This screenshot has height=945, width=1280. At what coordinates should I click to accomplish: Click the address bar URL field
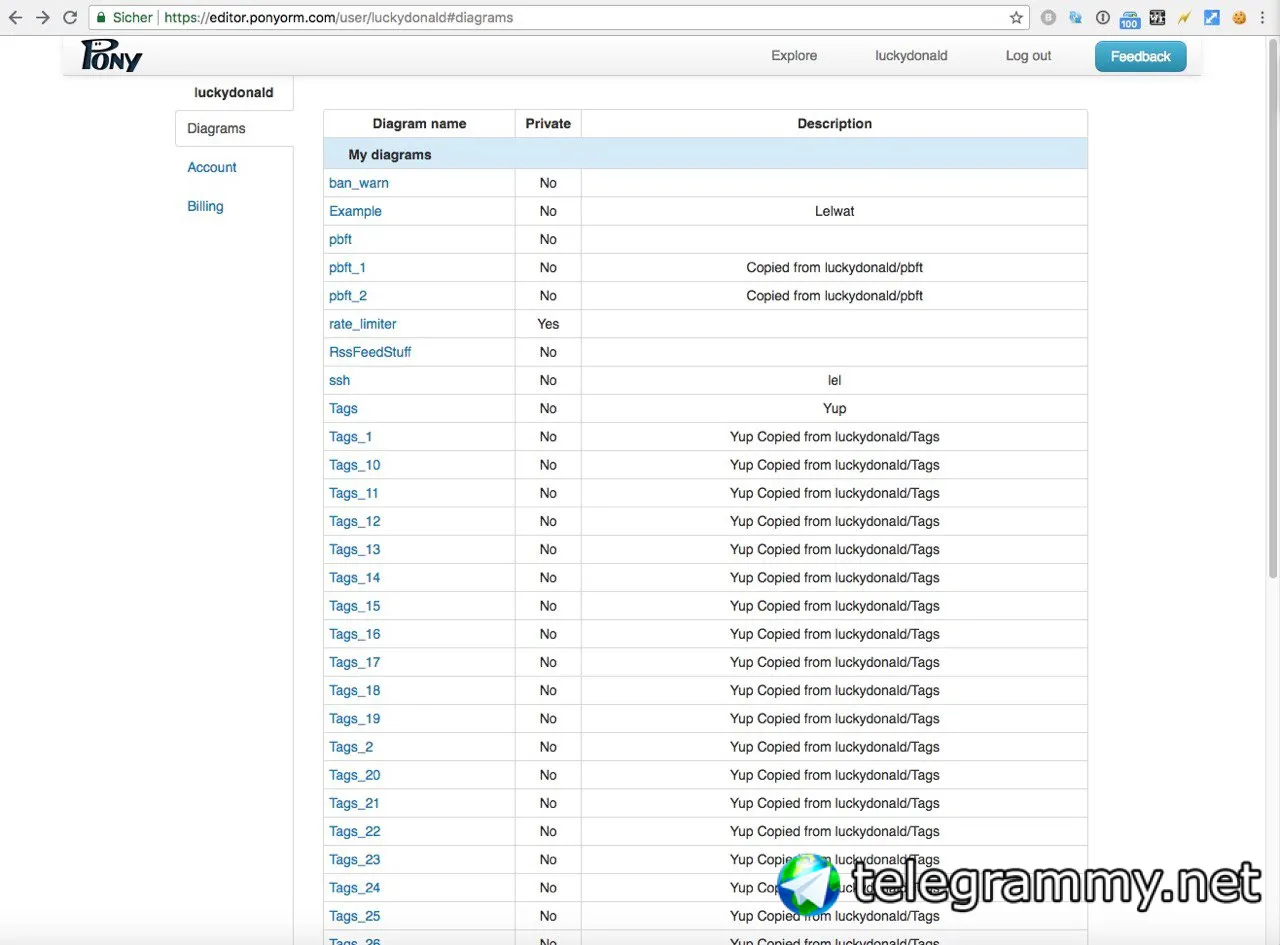tap(560, 17)
